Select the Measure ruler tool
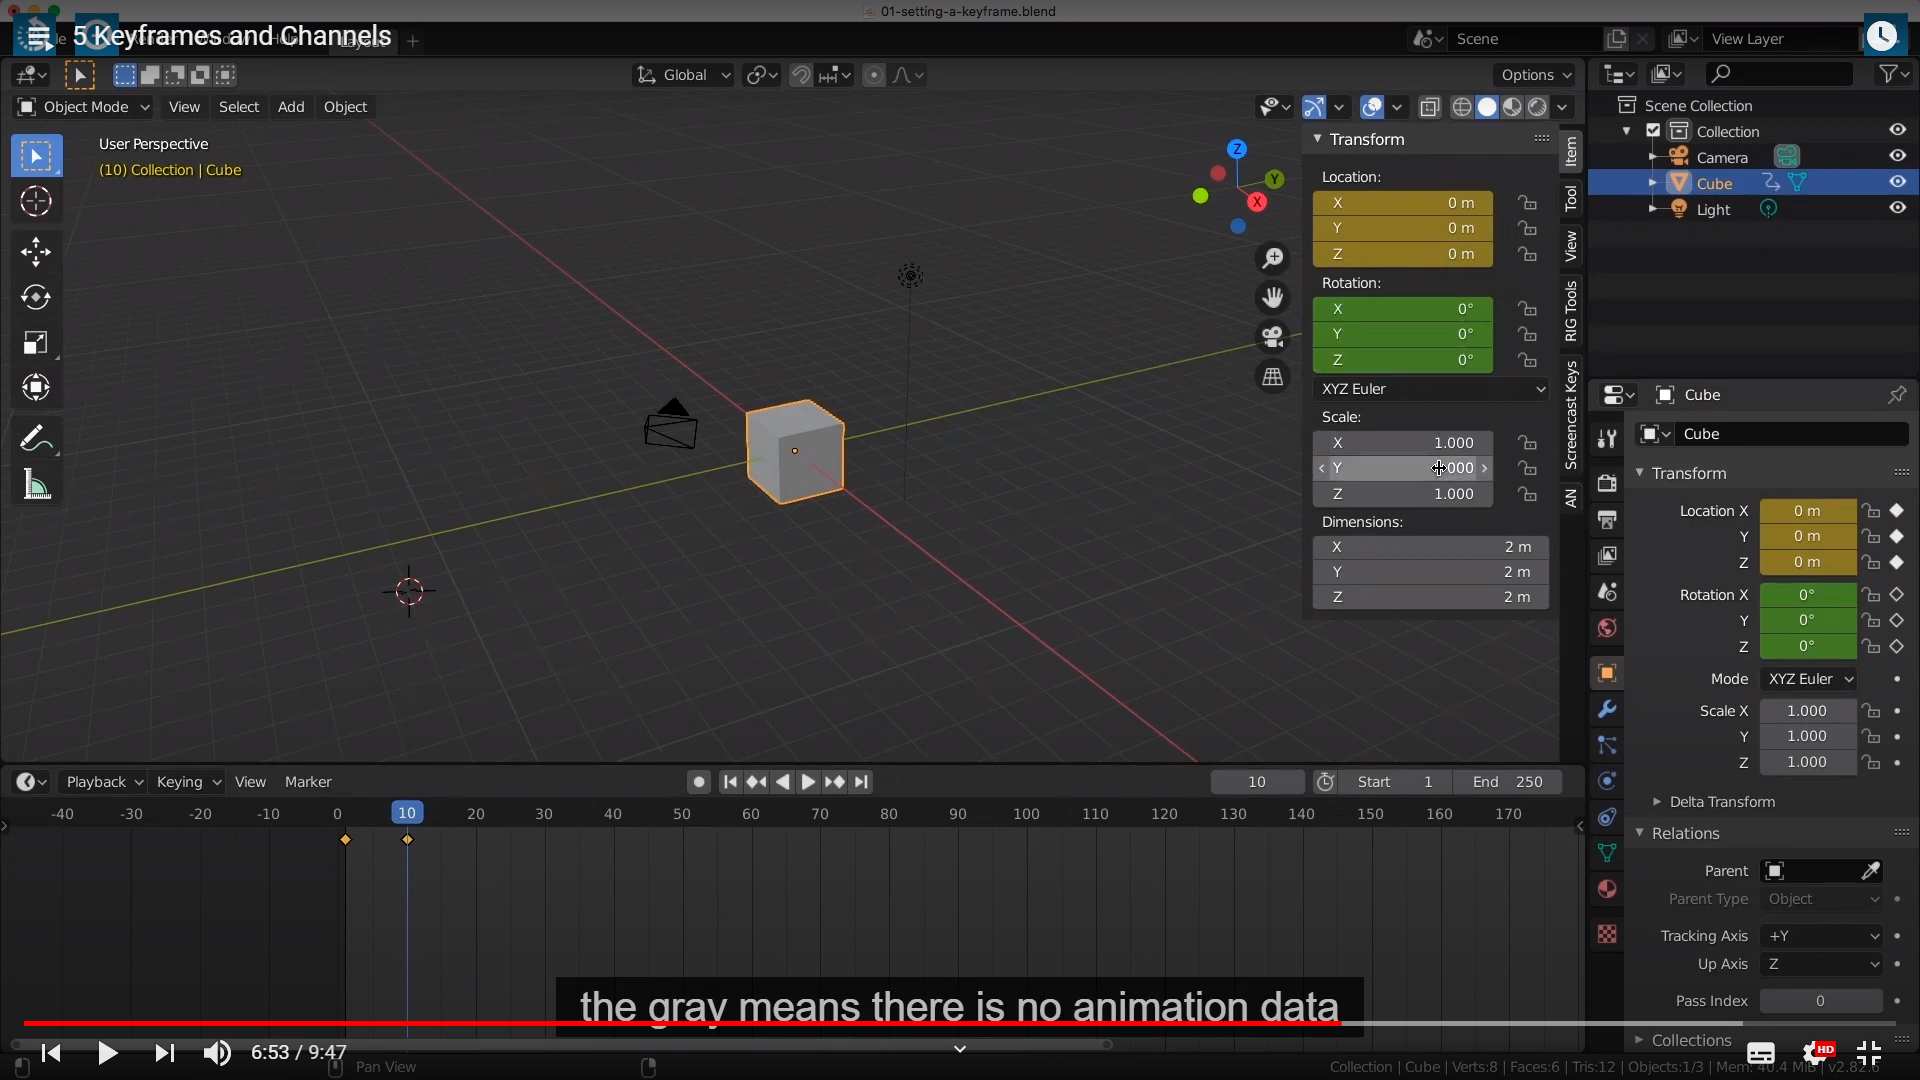Image resolution: width=1920 pixels, height=1080 pixels. pos(36,485)
